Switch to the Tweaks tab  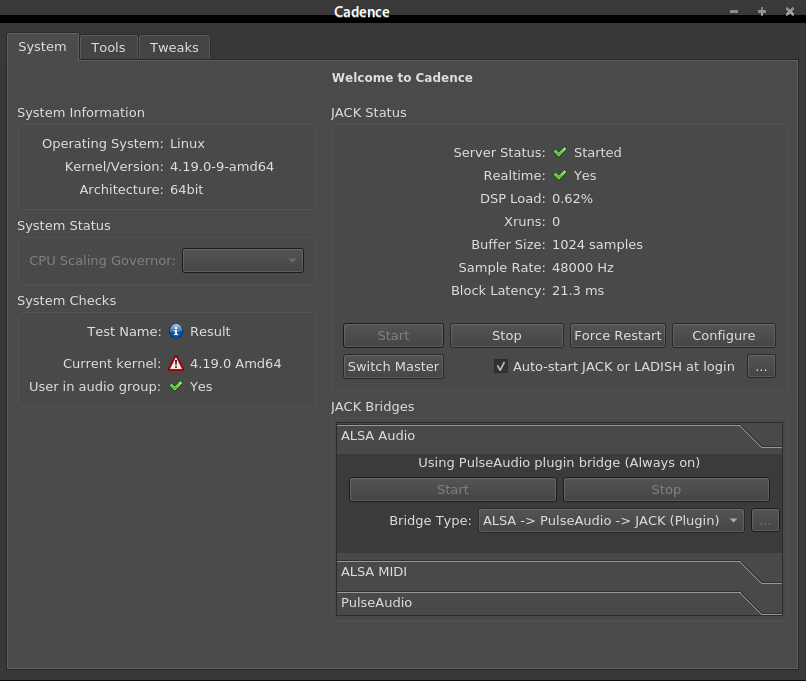pyautogui.click(x=174, y=47)
